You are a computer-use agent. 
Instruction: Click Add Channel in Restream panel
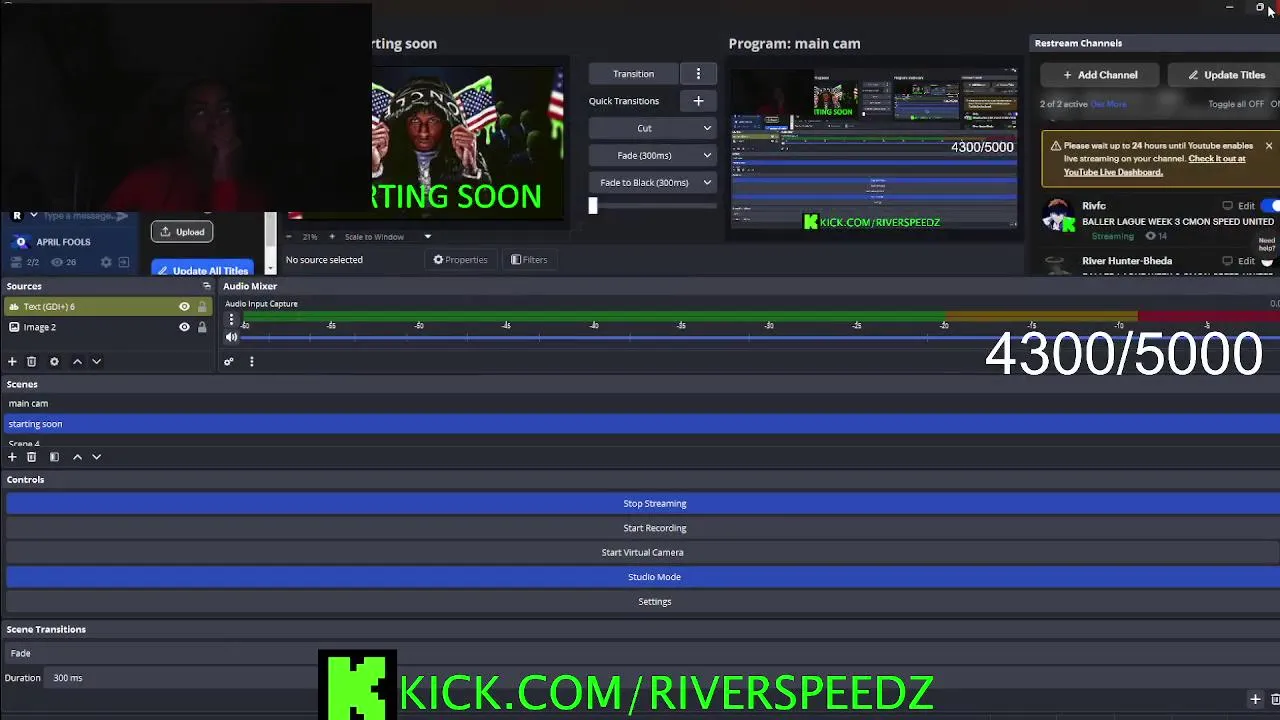[x=1100, y=75]
